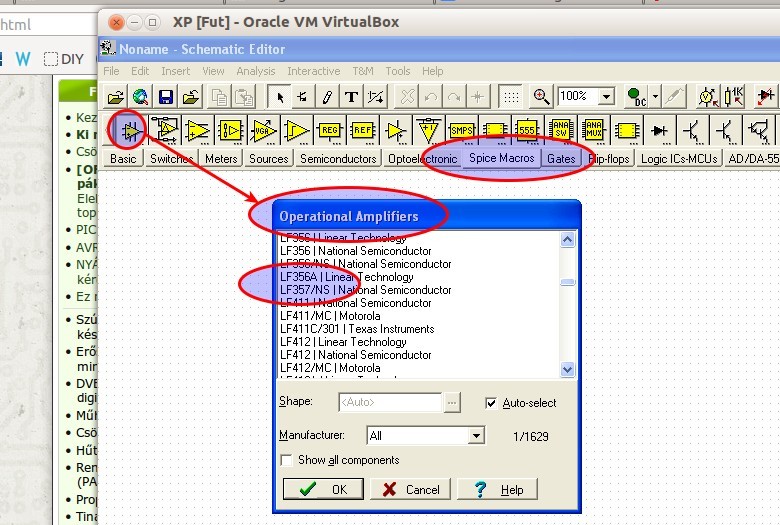Click the DIY bookmark in browser window
780x525 pixels.
click(64, 59)
